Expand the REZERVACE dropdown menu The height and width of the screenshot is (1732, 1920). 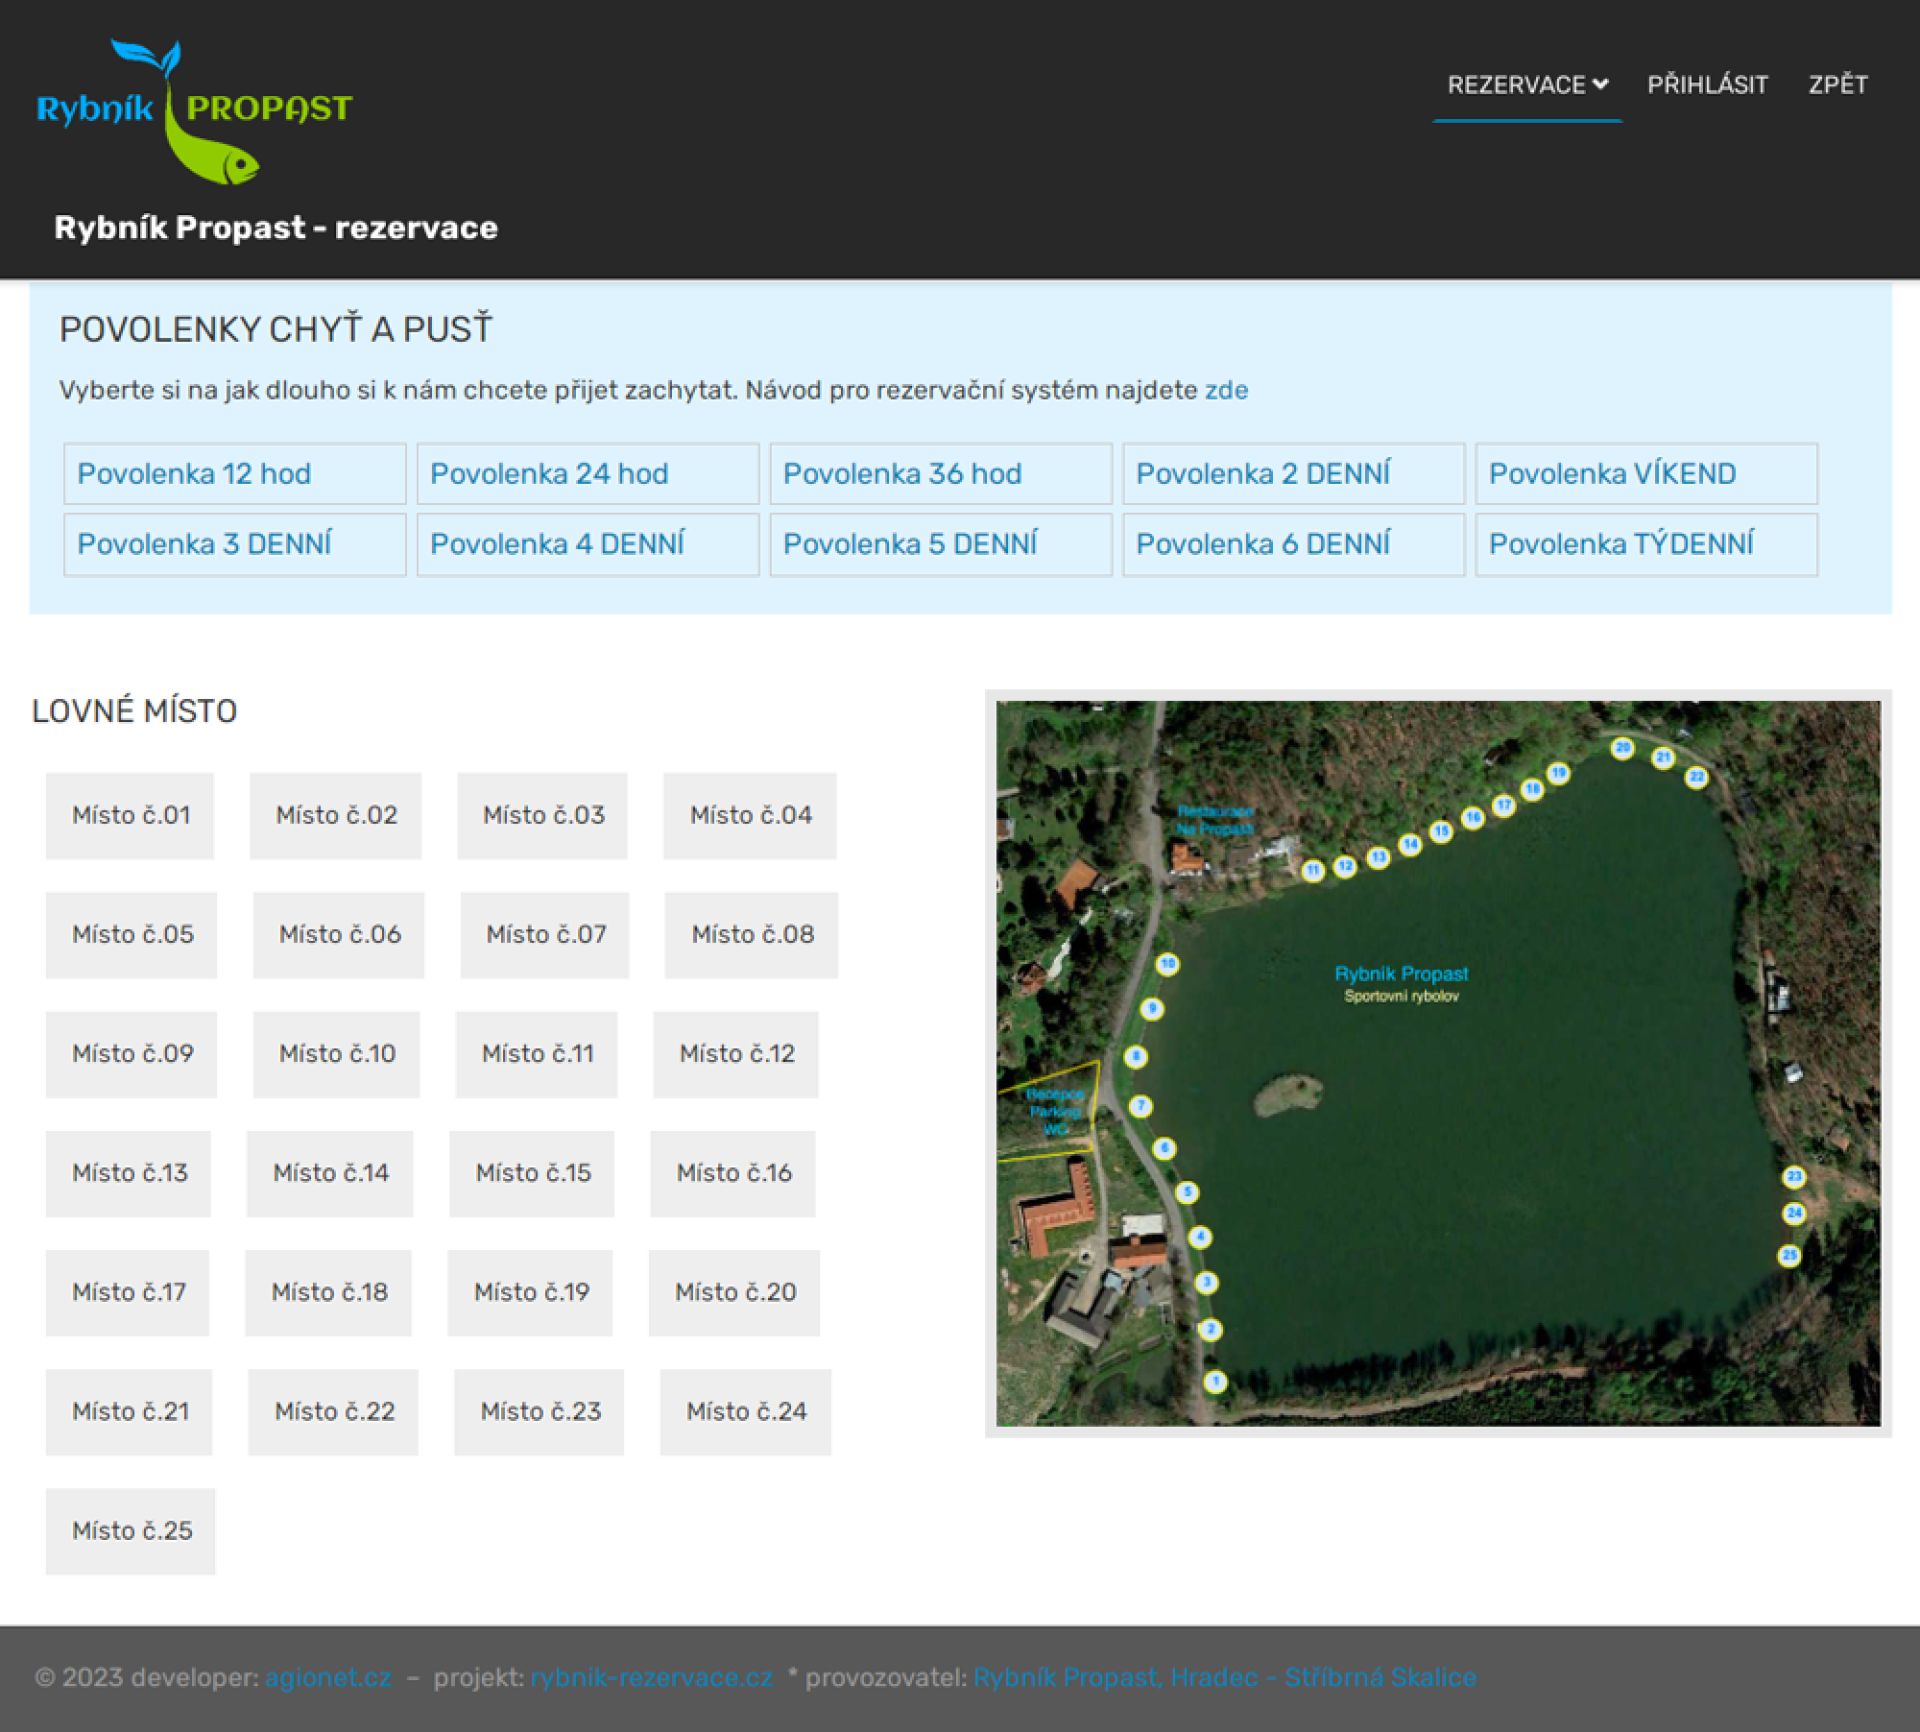tap(1526, 85)
